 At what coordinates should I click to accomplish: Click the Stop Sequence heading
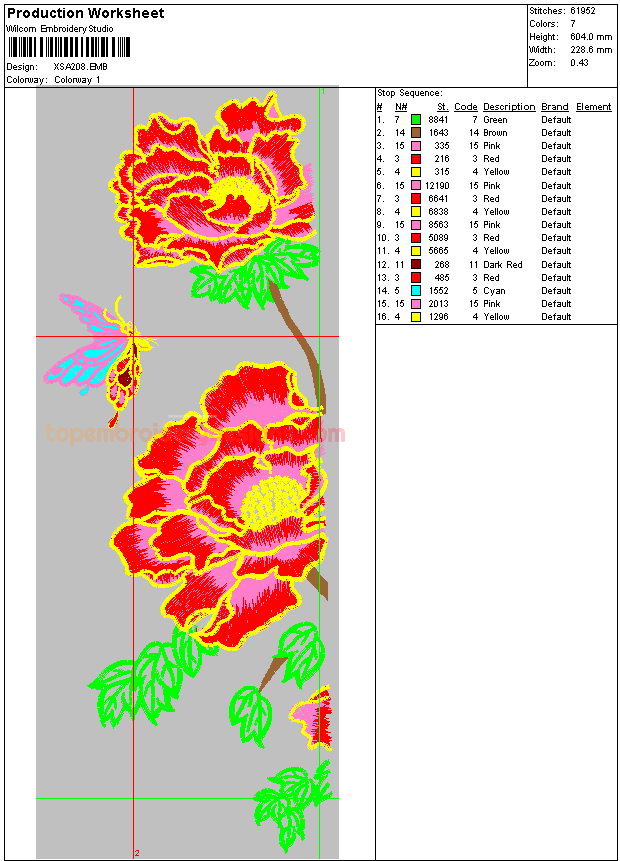point(409,93)
